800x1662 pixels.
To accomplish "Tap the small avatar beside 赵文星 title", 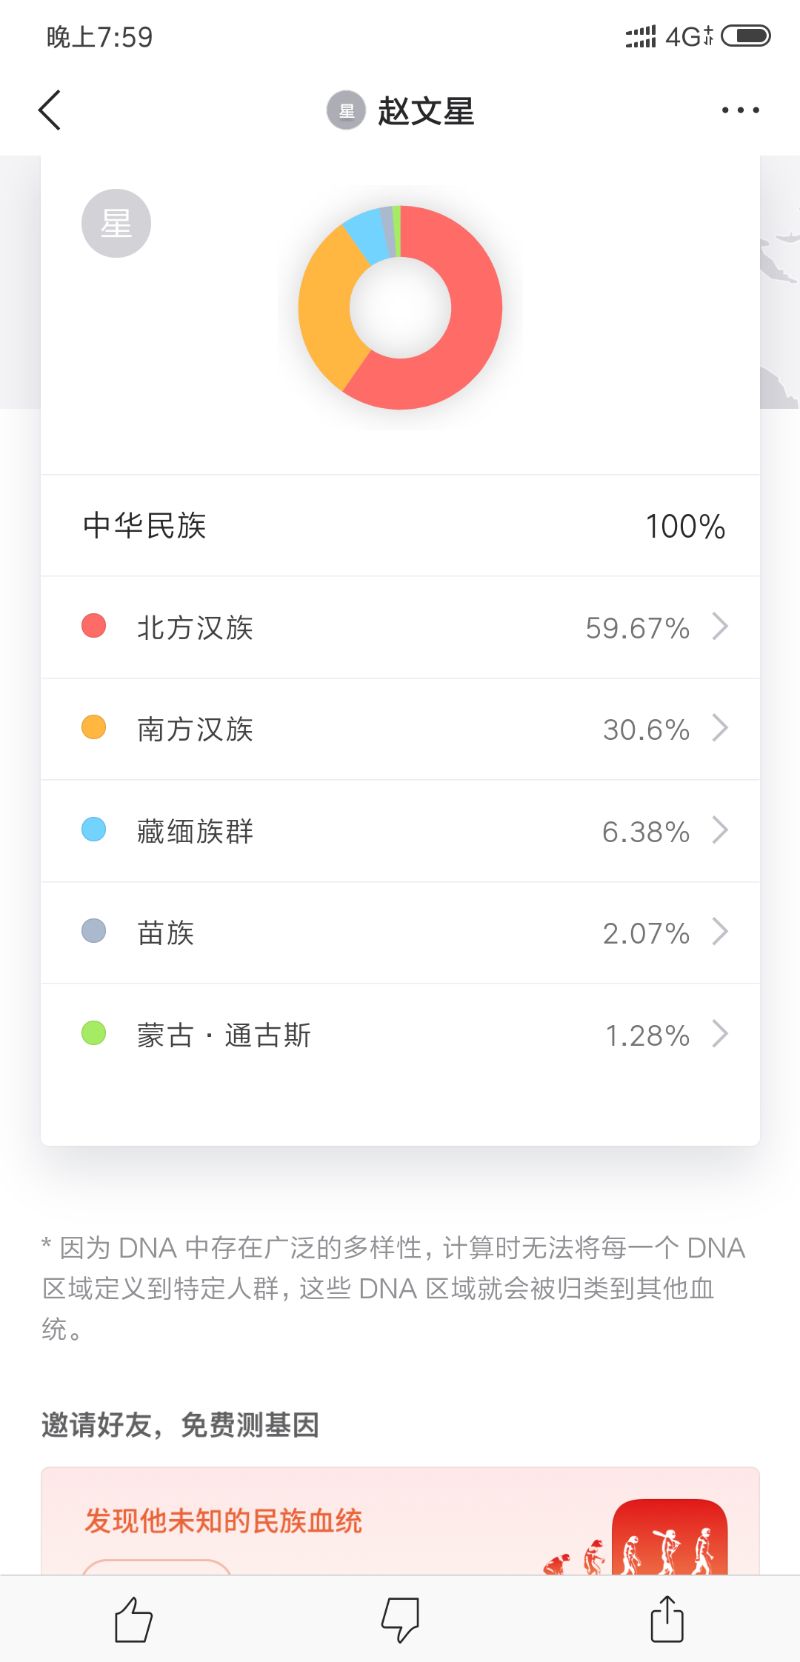I will pyautogui.click(x=346, y=111).
